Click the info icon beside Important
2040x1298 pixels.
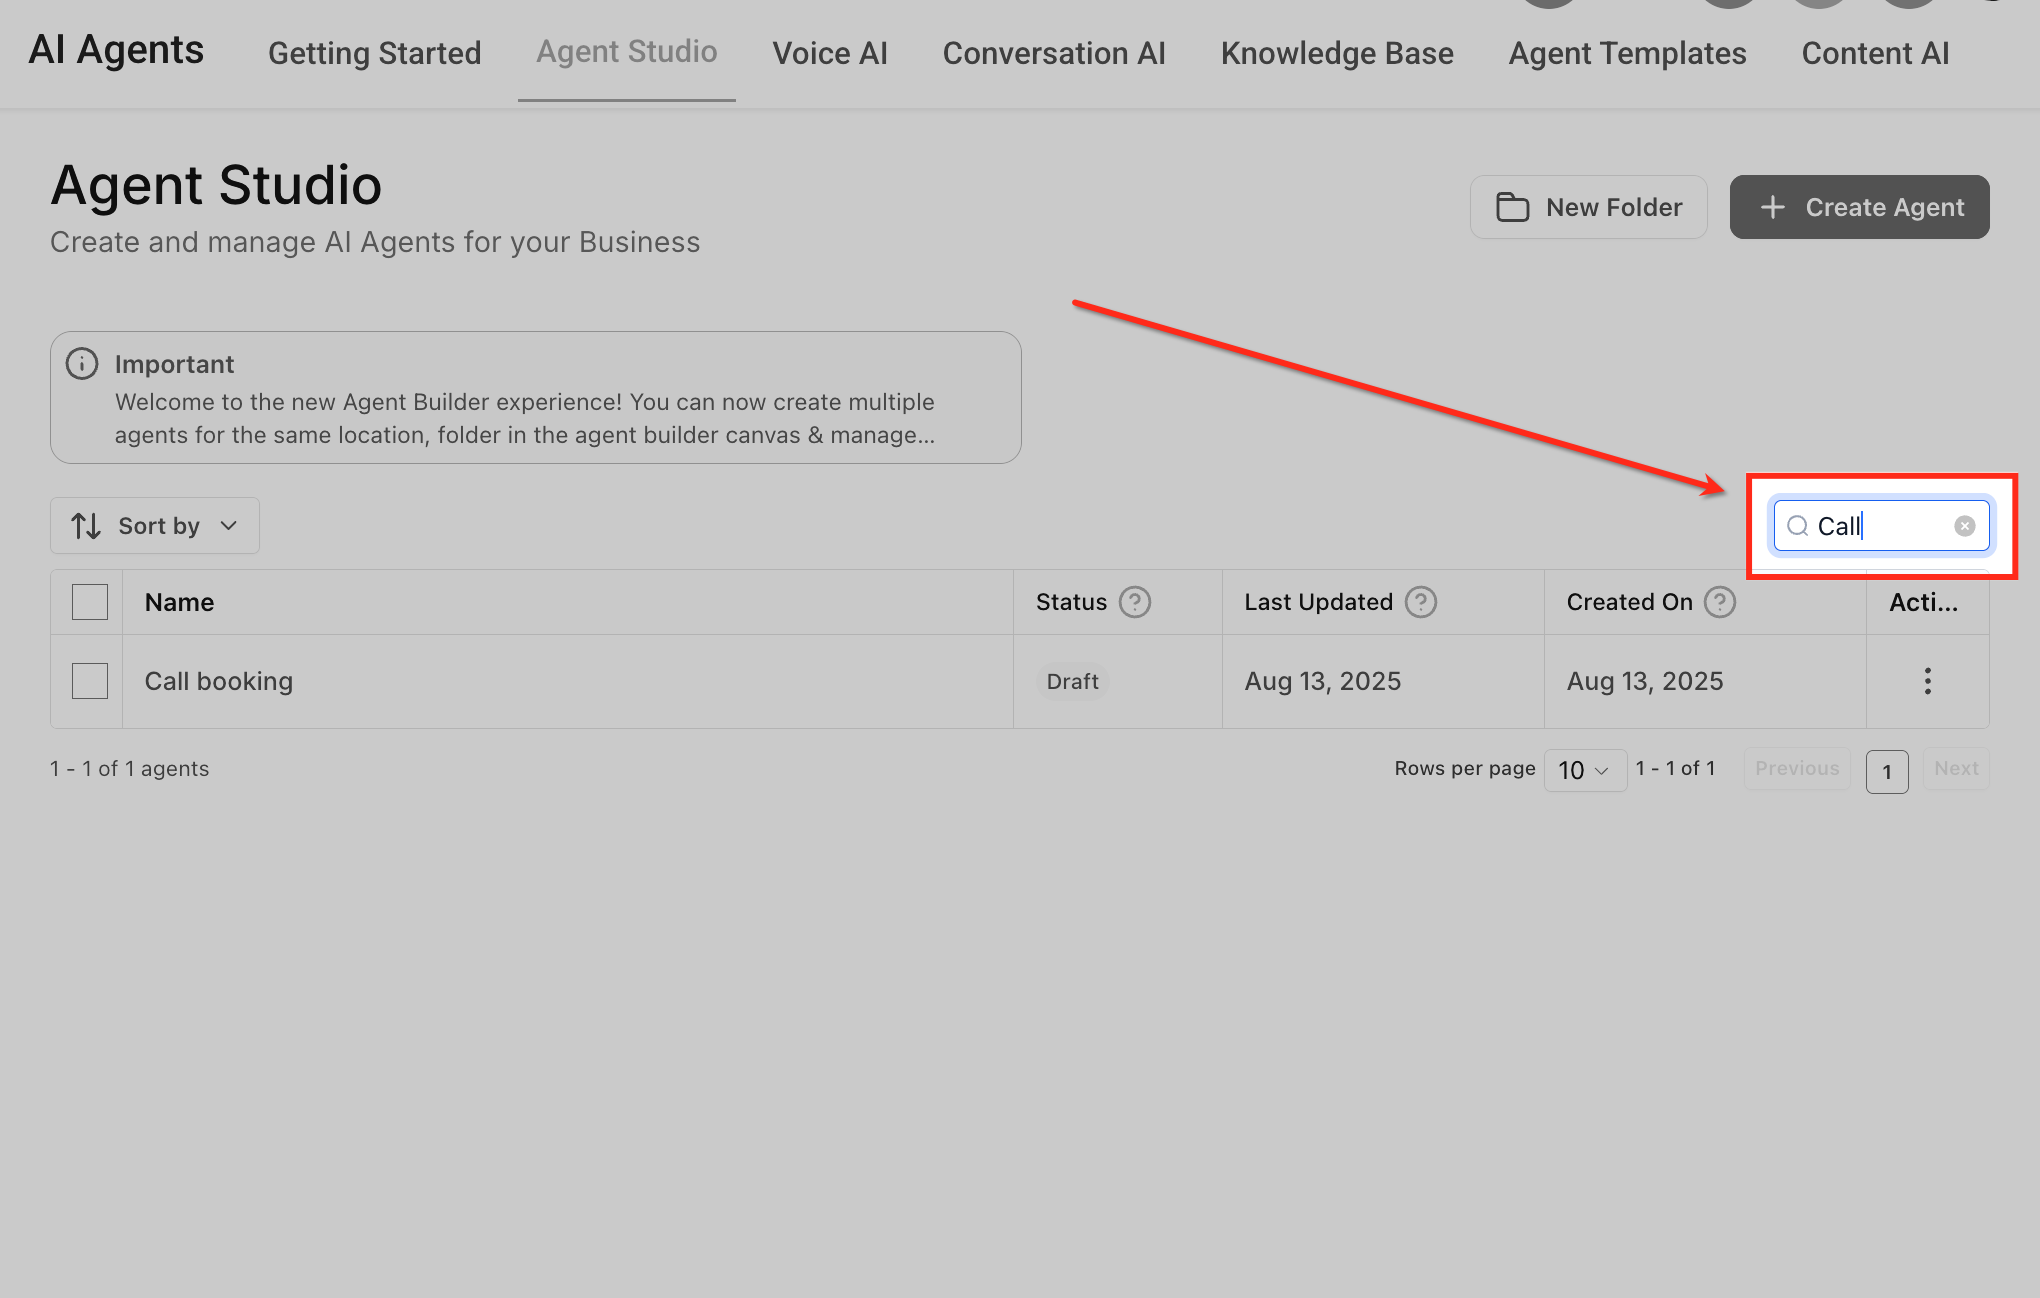point(82,364)
